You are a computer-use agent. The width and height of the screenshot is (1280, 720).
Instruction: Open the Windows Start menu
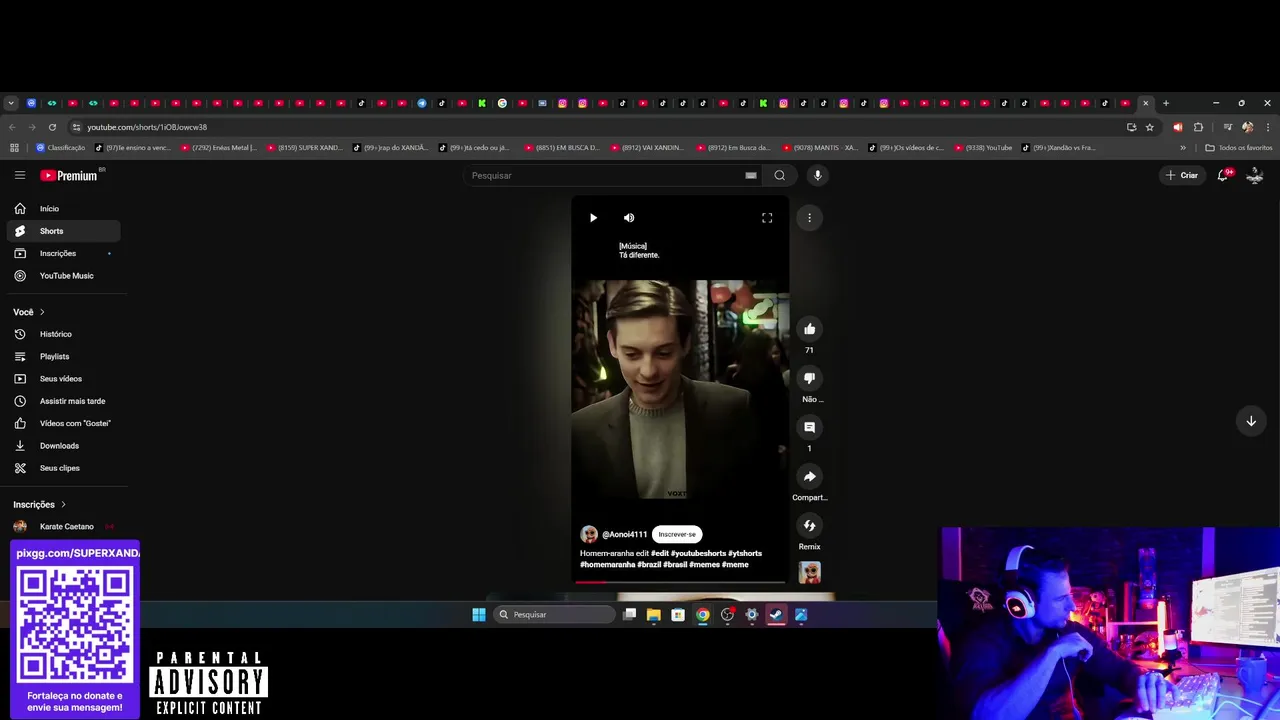pyautogui.click(x=479, y=614)
